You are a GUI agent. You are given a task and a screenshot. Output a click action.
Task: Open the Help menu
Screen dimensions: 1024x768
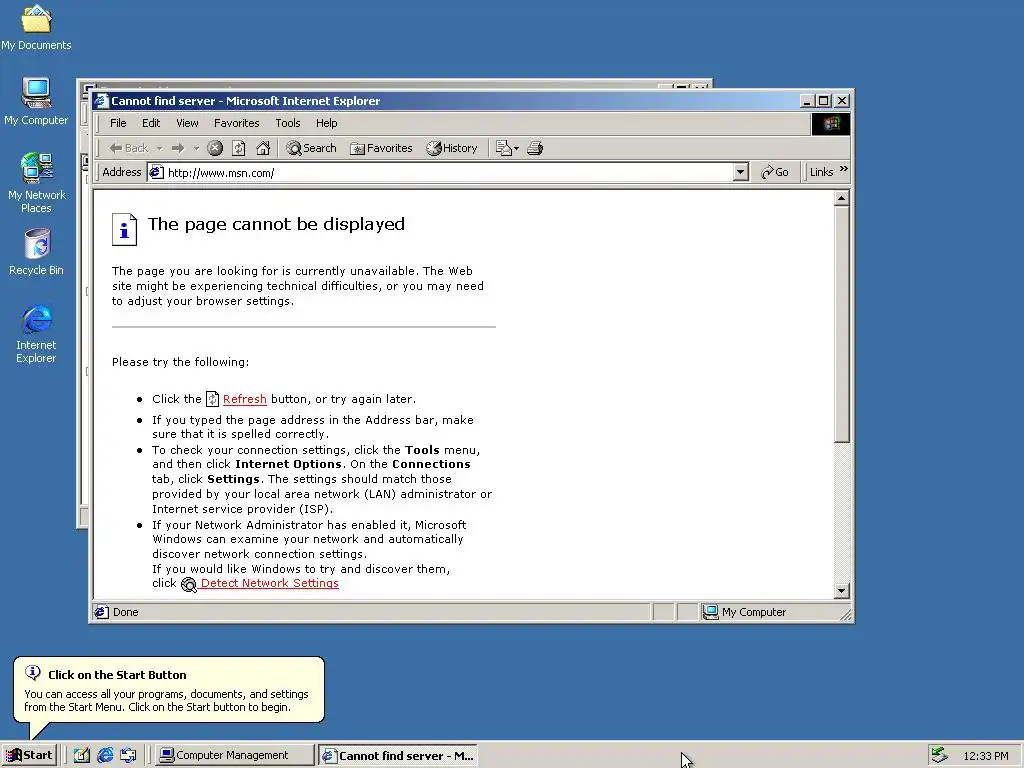coord(327,123)
